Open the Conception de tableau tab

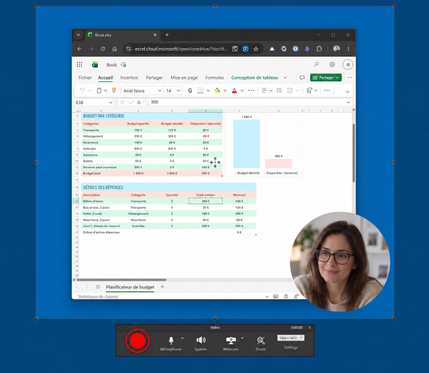255,77
